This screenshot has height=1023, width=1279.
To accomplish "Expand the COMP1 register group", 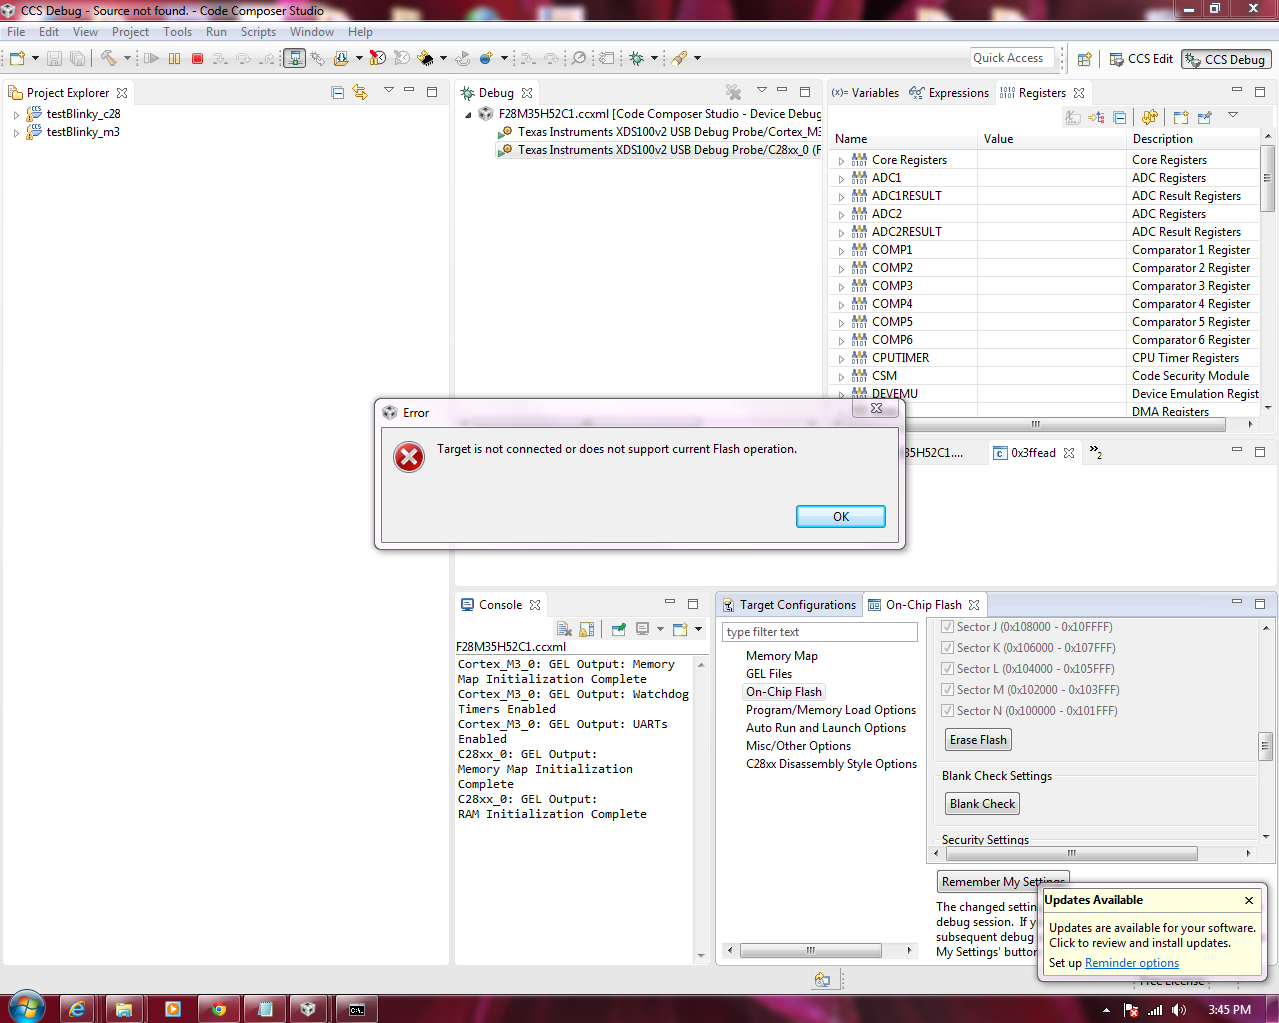I will pos(841,251).
